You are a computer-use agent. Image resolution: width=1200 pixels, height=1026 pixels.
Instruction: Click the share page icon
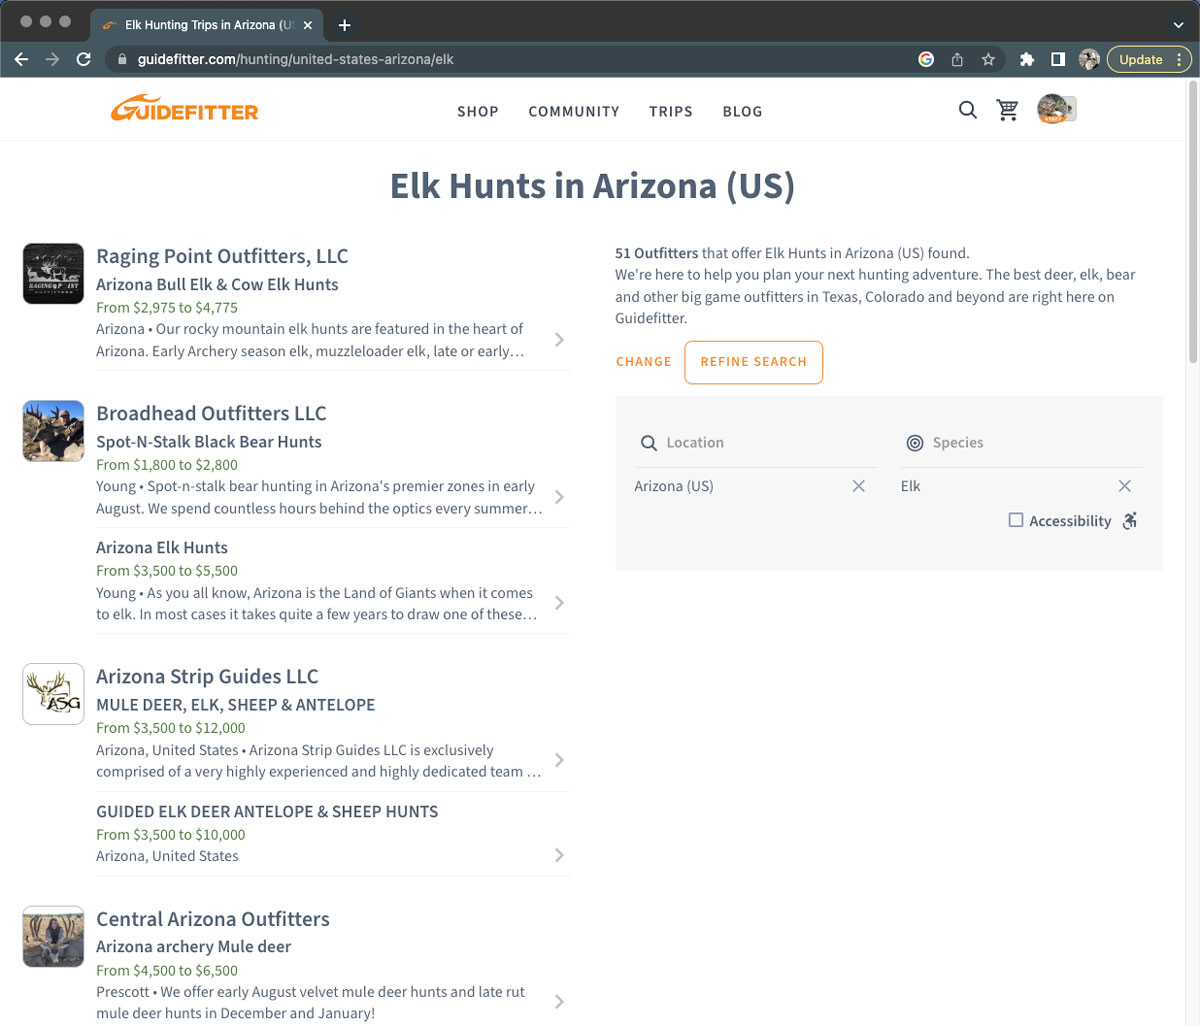(957, 59)
